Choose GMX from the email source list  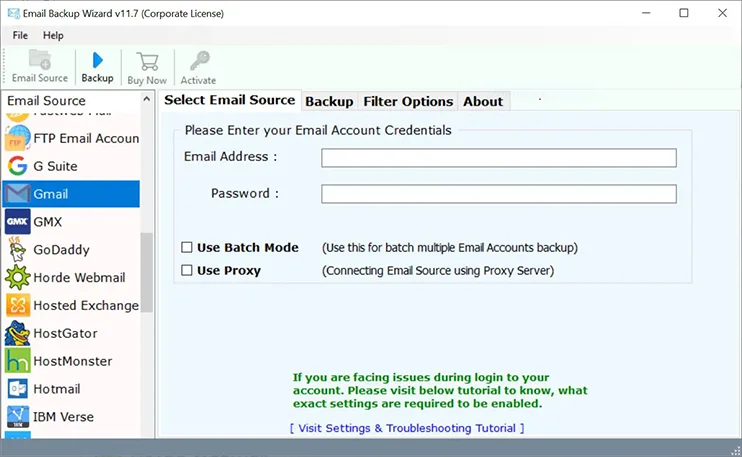tap(48, 221)
